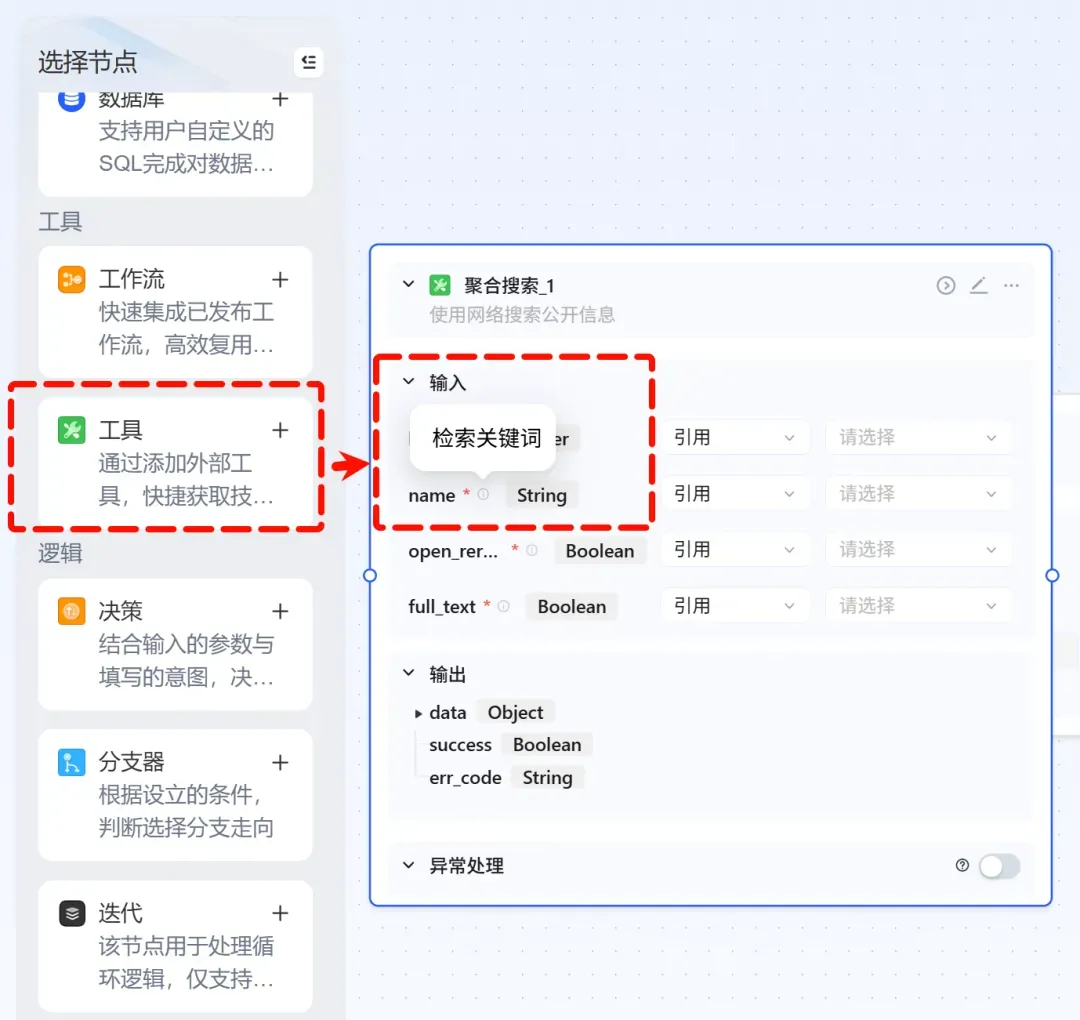Click the 选择节点 panel title
The image size is (1080, 1020).
pos(87,62)
